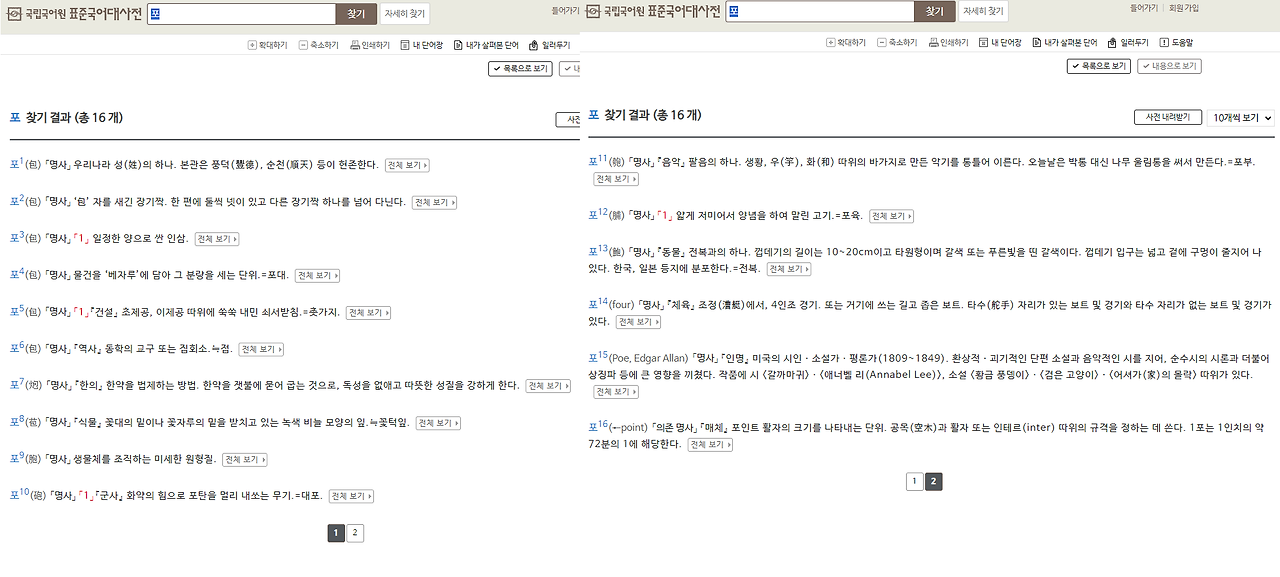Image resolution: width=1280 pixels, height=577 pixels.
Task: Open 내가 살펴본 단어 icon
Action: tap(1065, 43)
